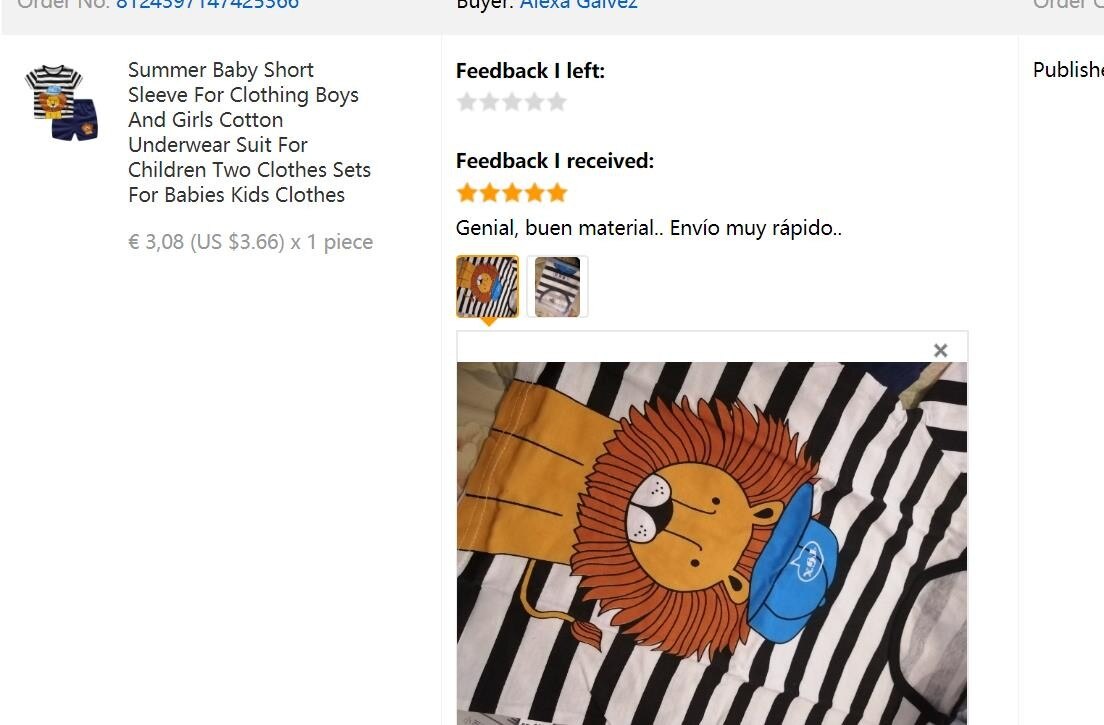Select the fifth gray star for a full rating
This screenshot has width=1104, height=725.
click(x=558, y=101)
